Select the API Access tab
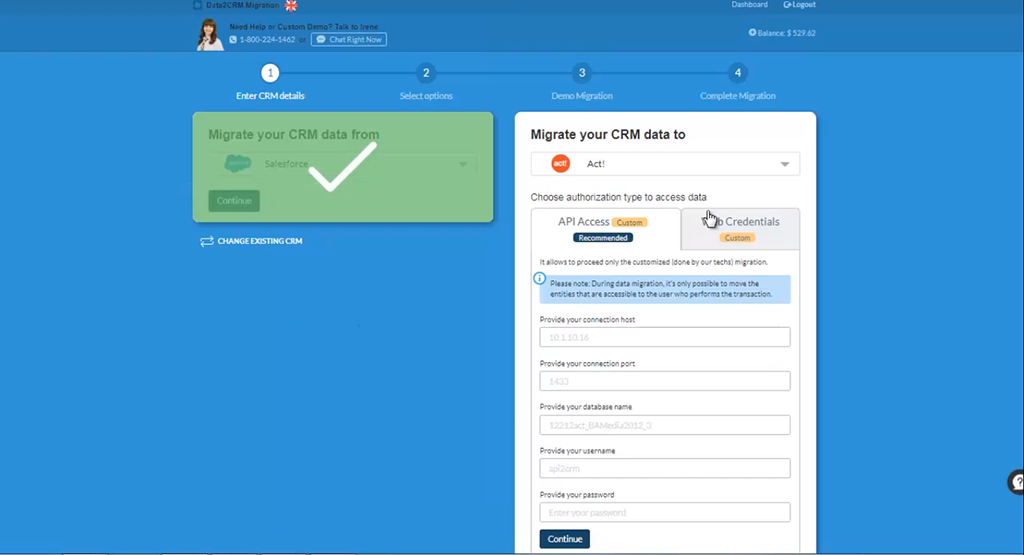This screenshot has height=555, width=1024. pyautogui.click(x=605, y=229)
